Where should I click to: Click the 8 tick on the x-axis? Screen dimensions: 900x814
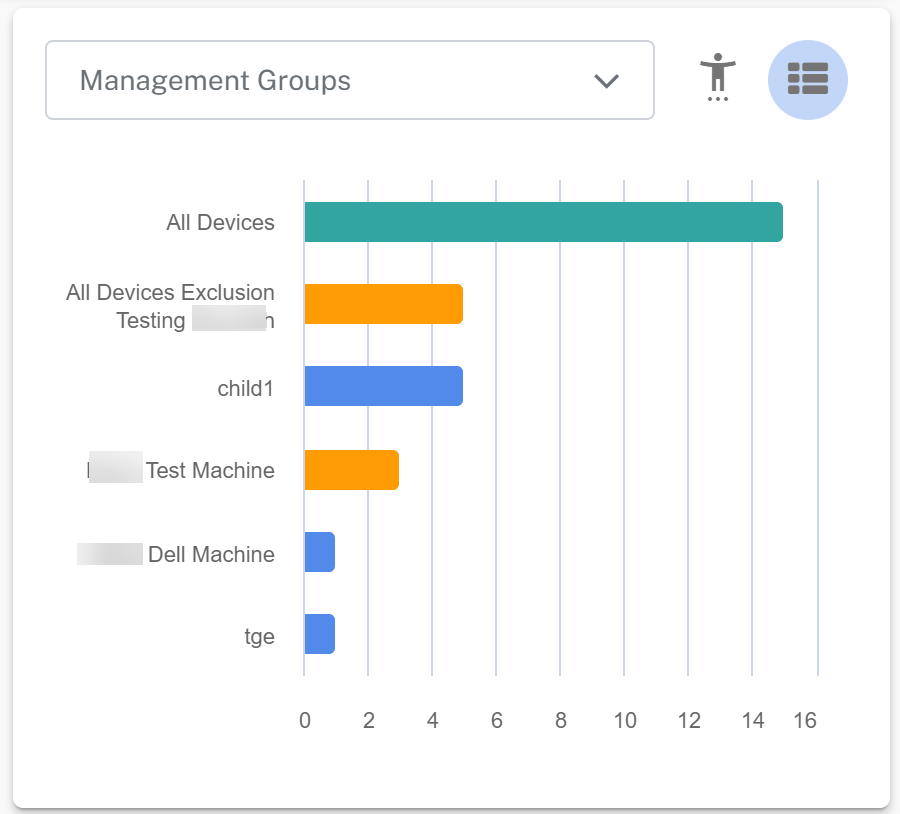(x=560, y=721)
